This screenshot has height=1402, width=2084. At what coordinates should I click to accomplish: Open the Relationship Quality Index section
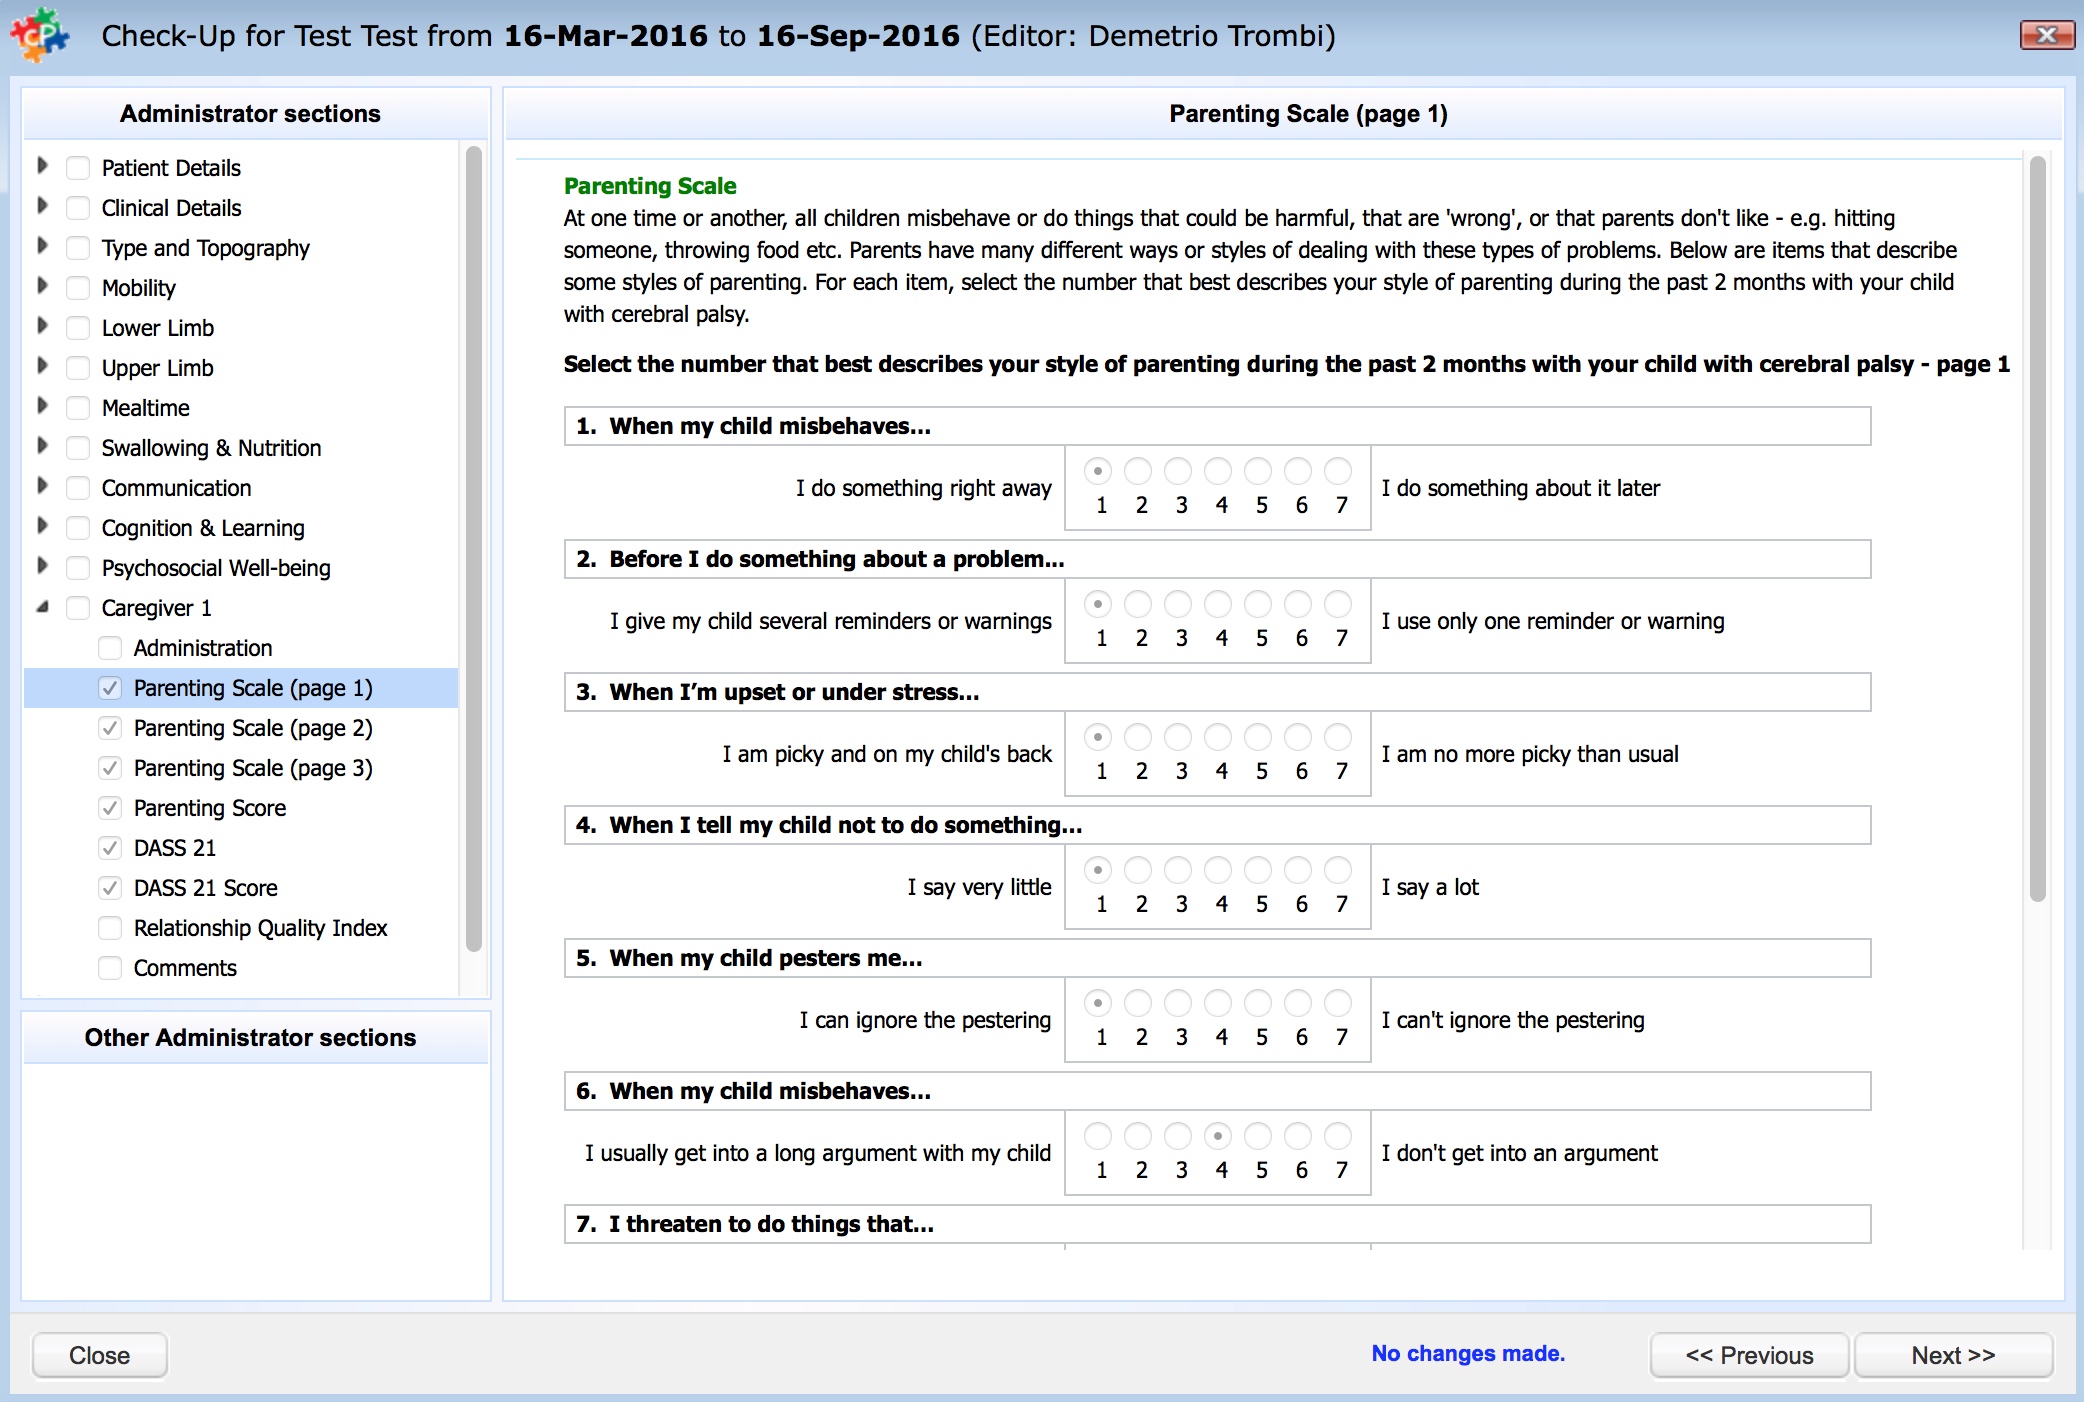tap(260, 928)
